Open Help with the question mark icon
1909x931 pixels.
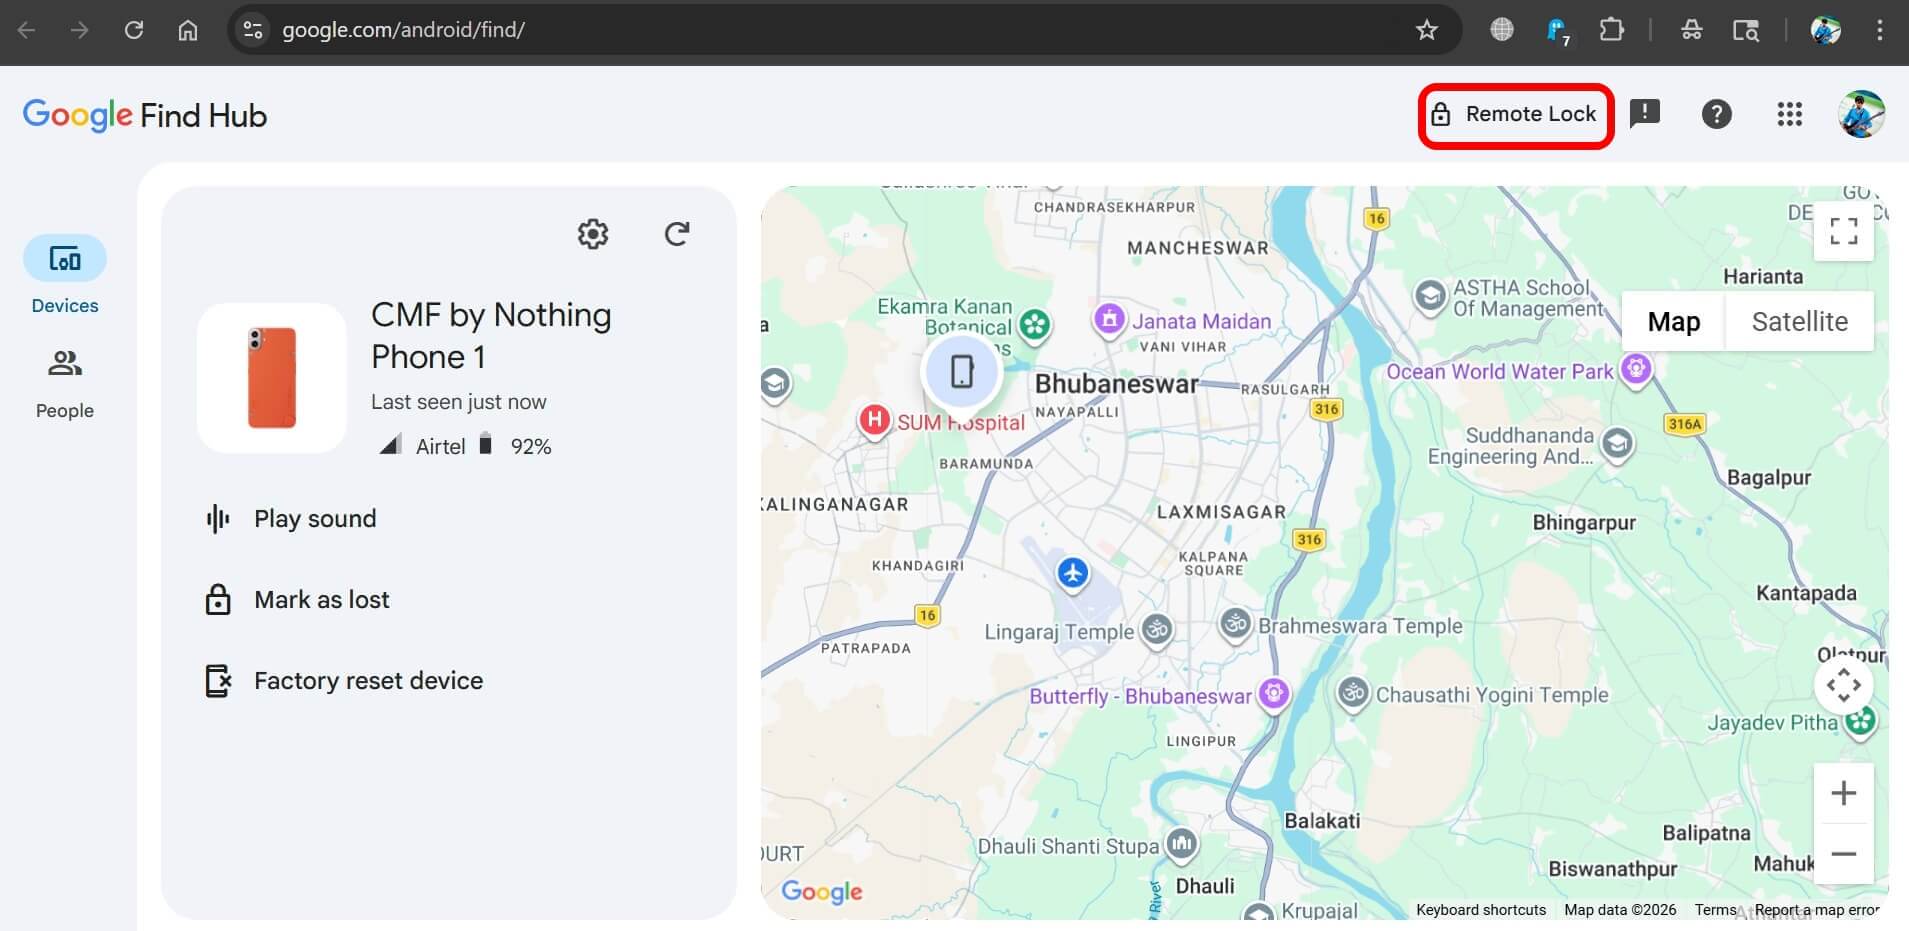click(1716, 114)
